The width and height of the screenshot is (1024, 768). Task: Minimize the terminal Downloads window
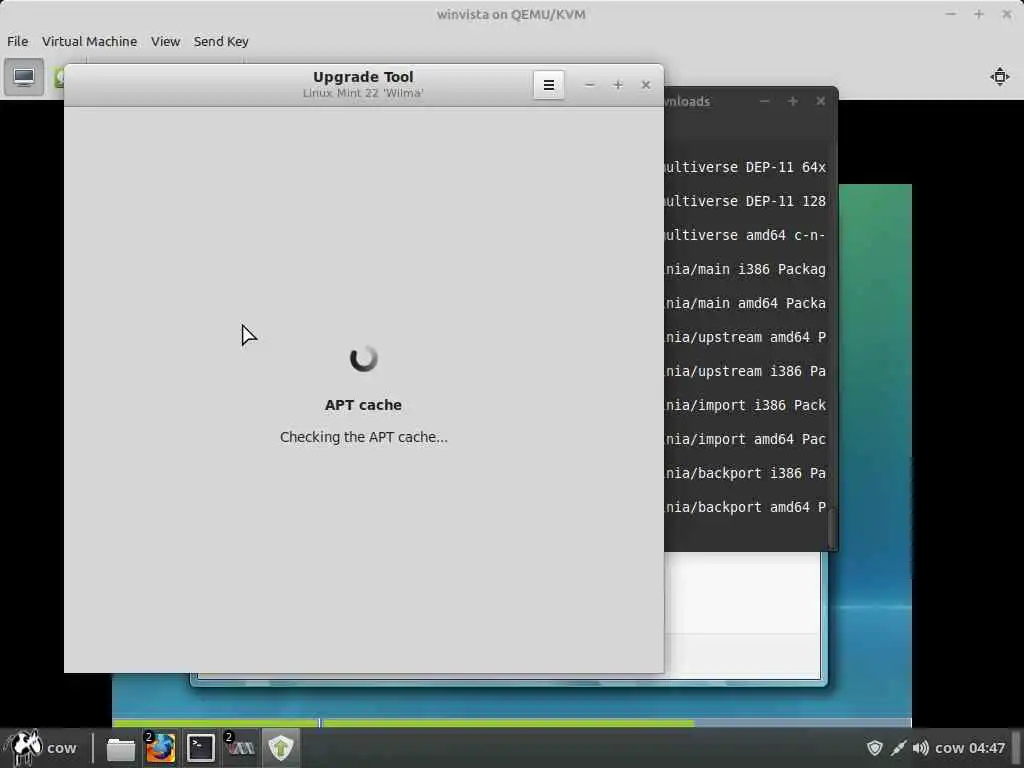[x=765, y=101]
